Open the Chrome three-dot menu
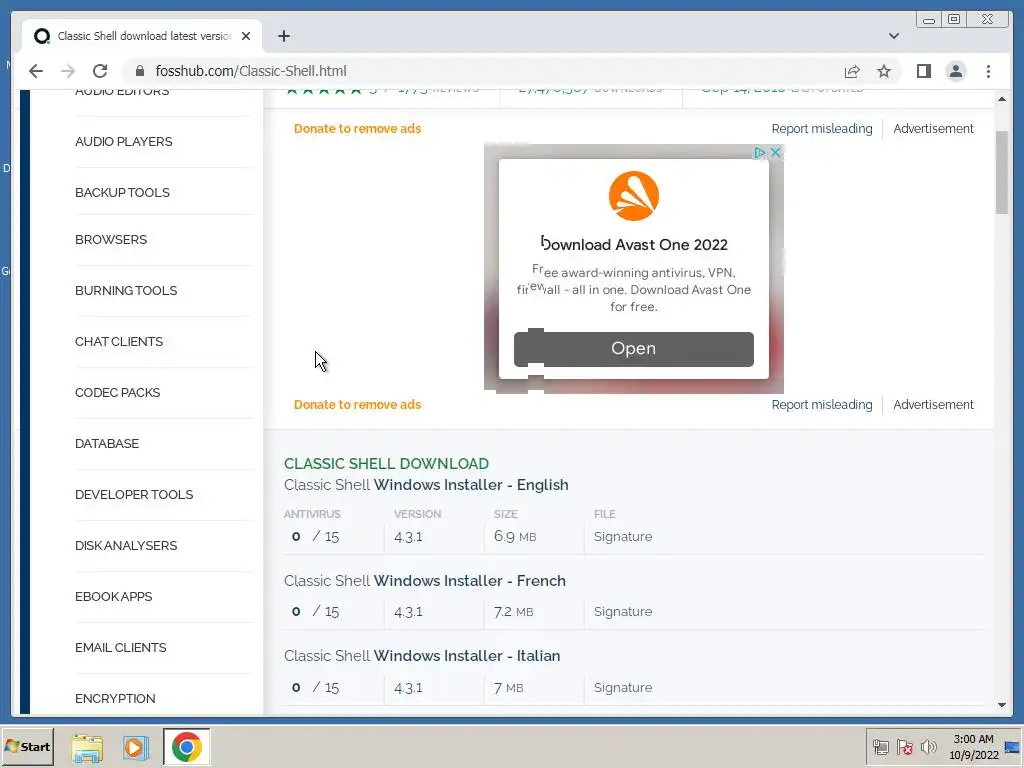Image resolution: width=1024 pixels, height=768 pixels. tap(988, 71)
